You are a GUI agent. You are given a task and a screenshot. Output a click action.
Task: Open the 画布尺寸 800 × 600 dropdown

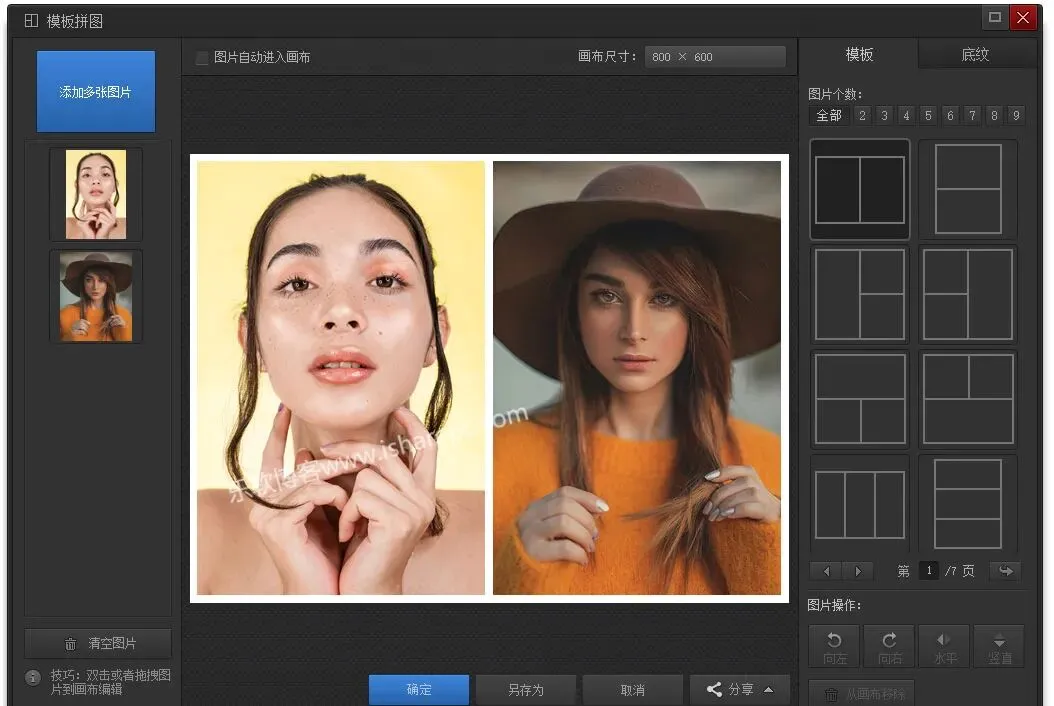[715, 57]
